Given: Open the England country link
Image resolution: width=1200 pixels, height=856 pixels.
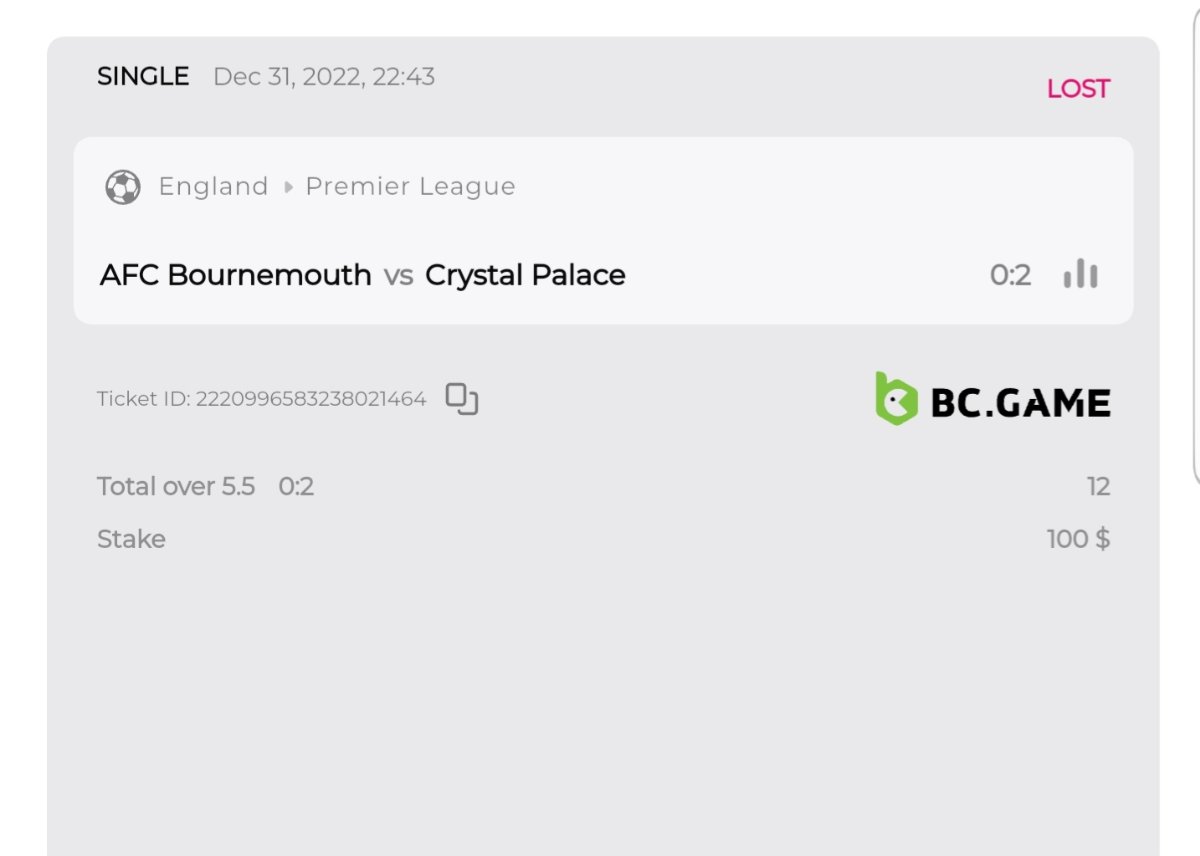Looking at the screenshot, I should (x=213, y=187).
